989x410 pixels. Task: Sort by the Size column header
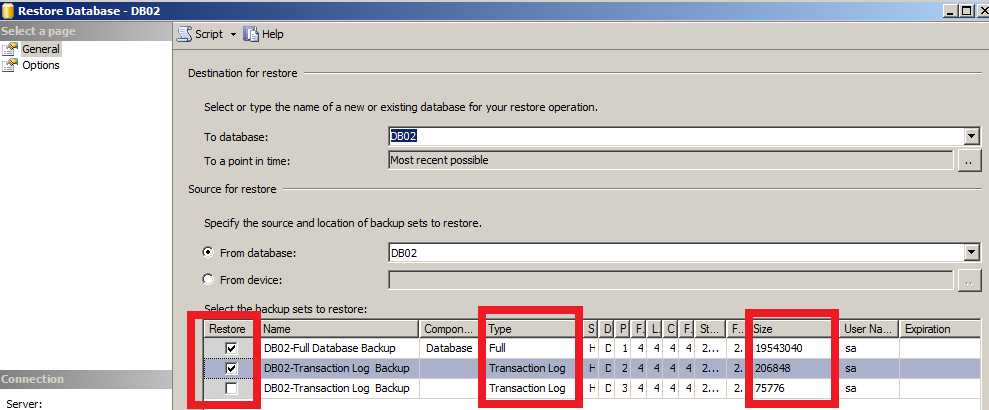(792, 329)
